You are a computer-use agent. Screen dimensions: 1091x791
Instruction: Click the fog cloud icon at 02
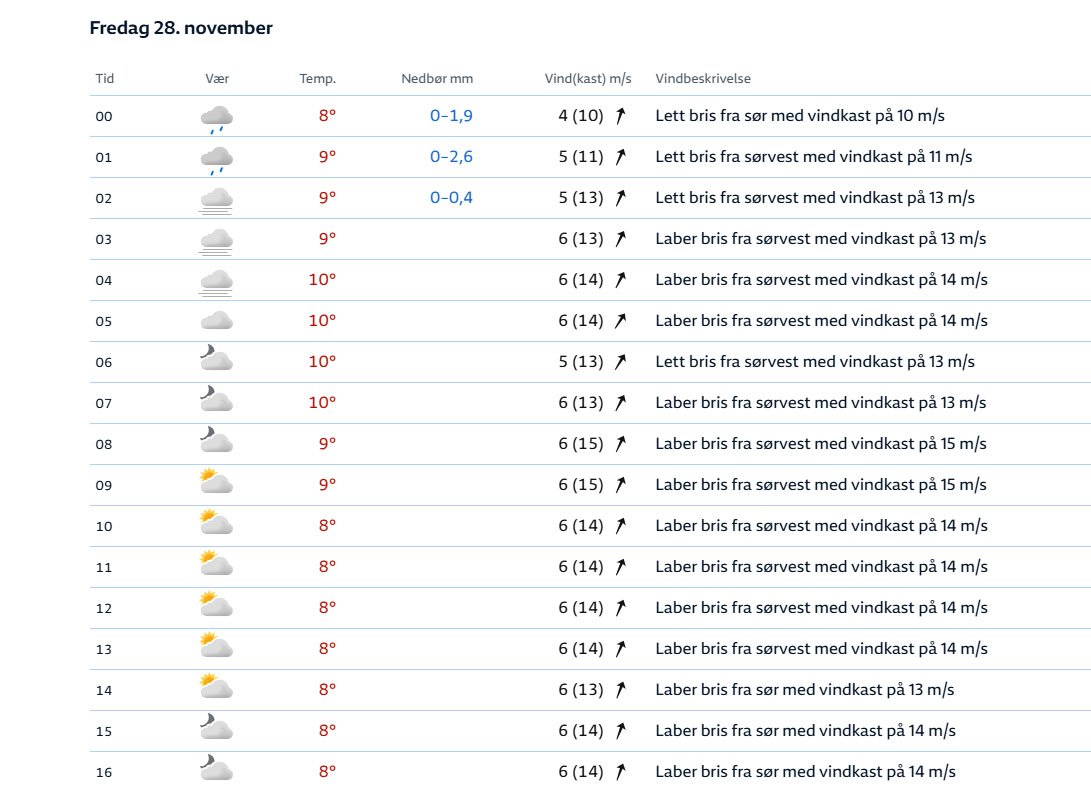click(x=216, y=199)
